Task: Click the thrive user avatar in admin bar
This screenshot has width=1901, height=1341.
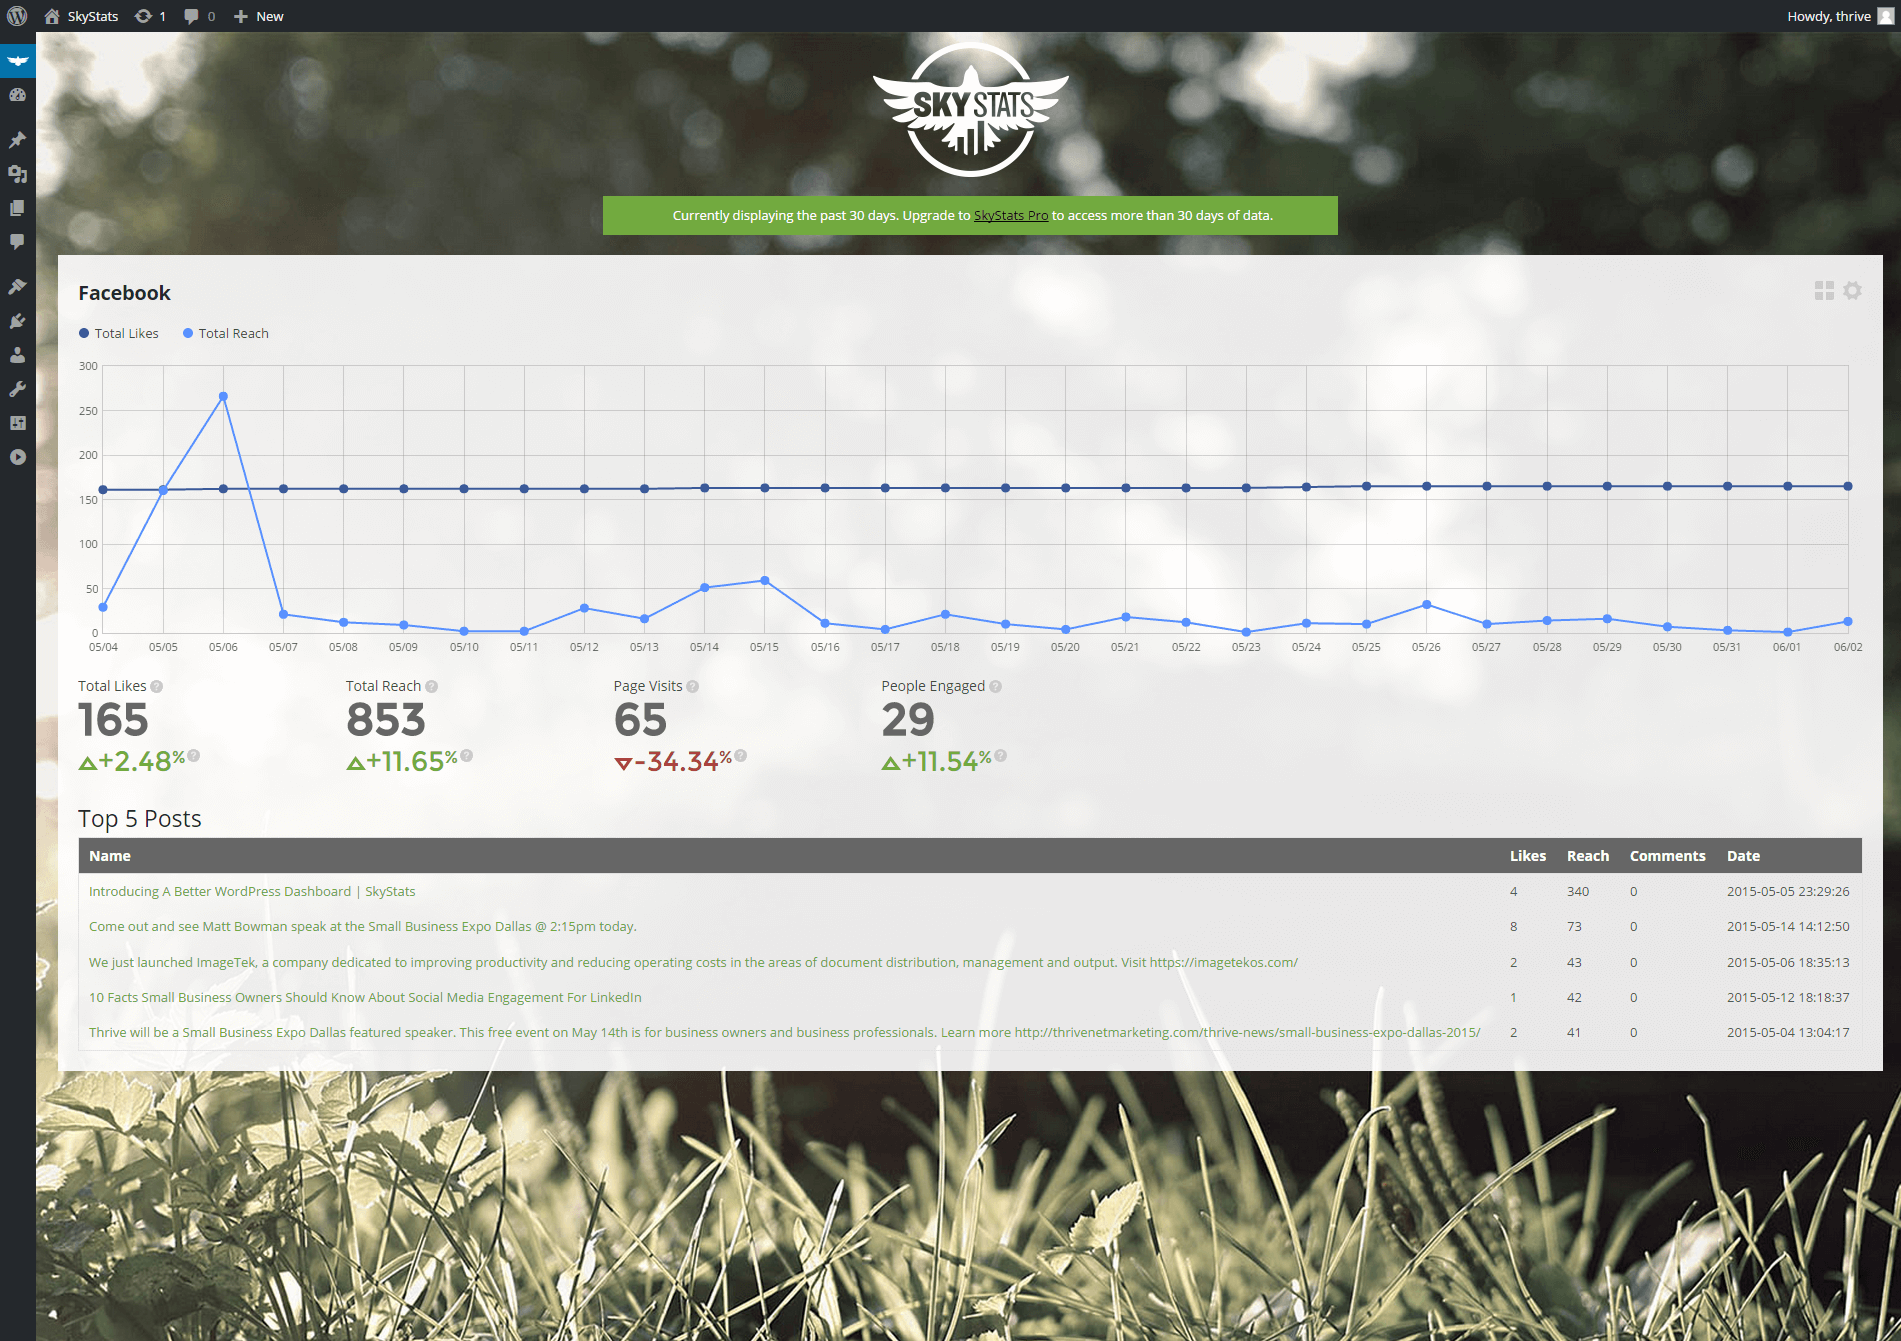Action: tap(1885, 16)
